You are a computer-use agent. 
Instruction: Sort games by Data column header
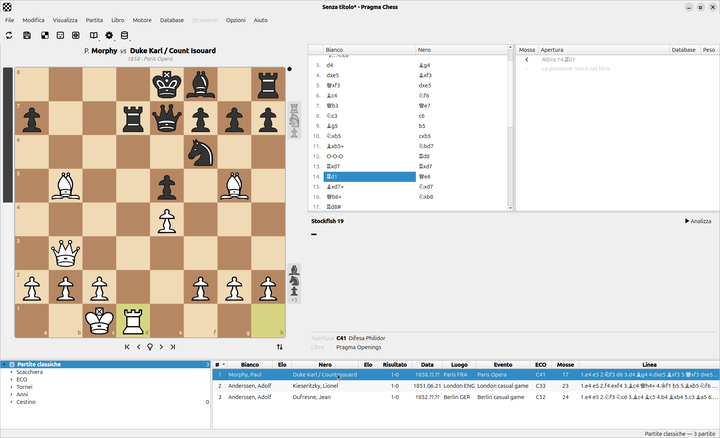pyautogui.click(x=427, y=365)
